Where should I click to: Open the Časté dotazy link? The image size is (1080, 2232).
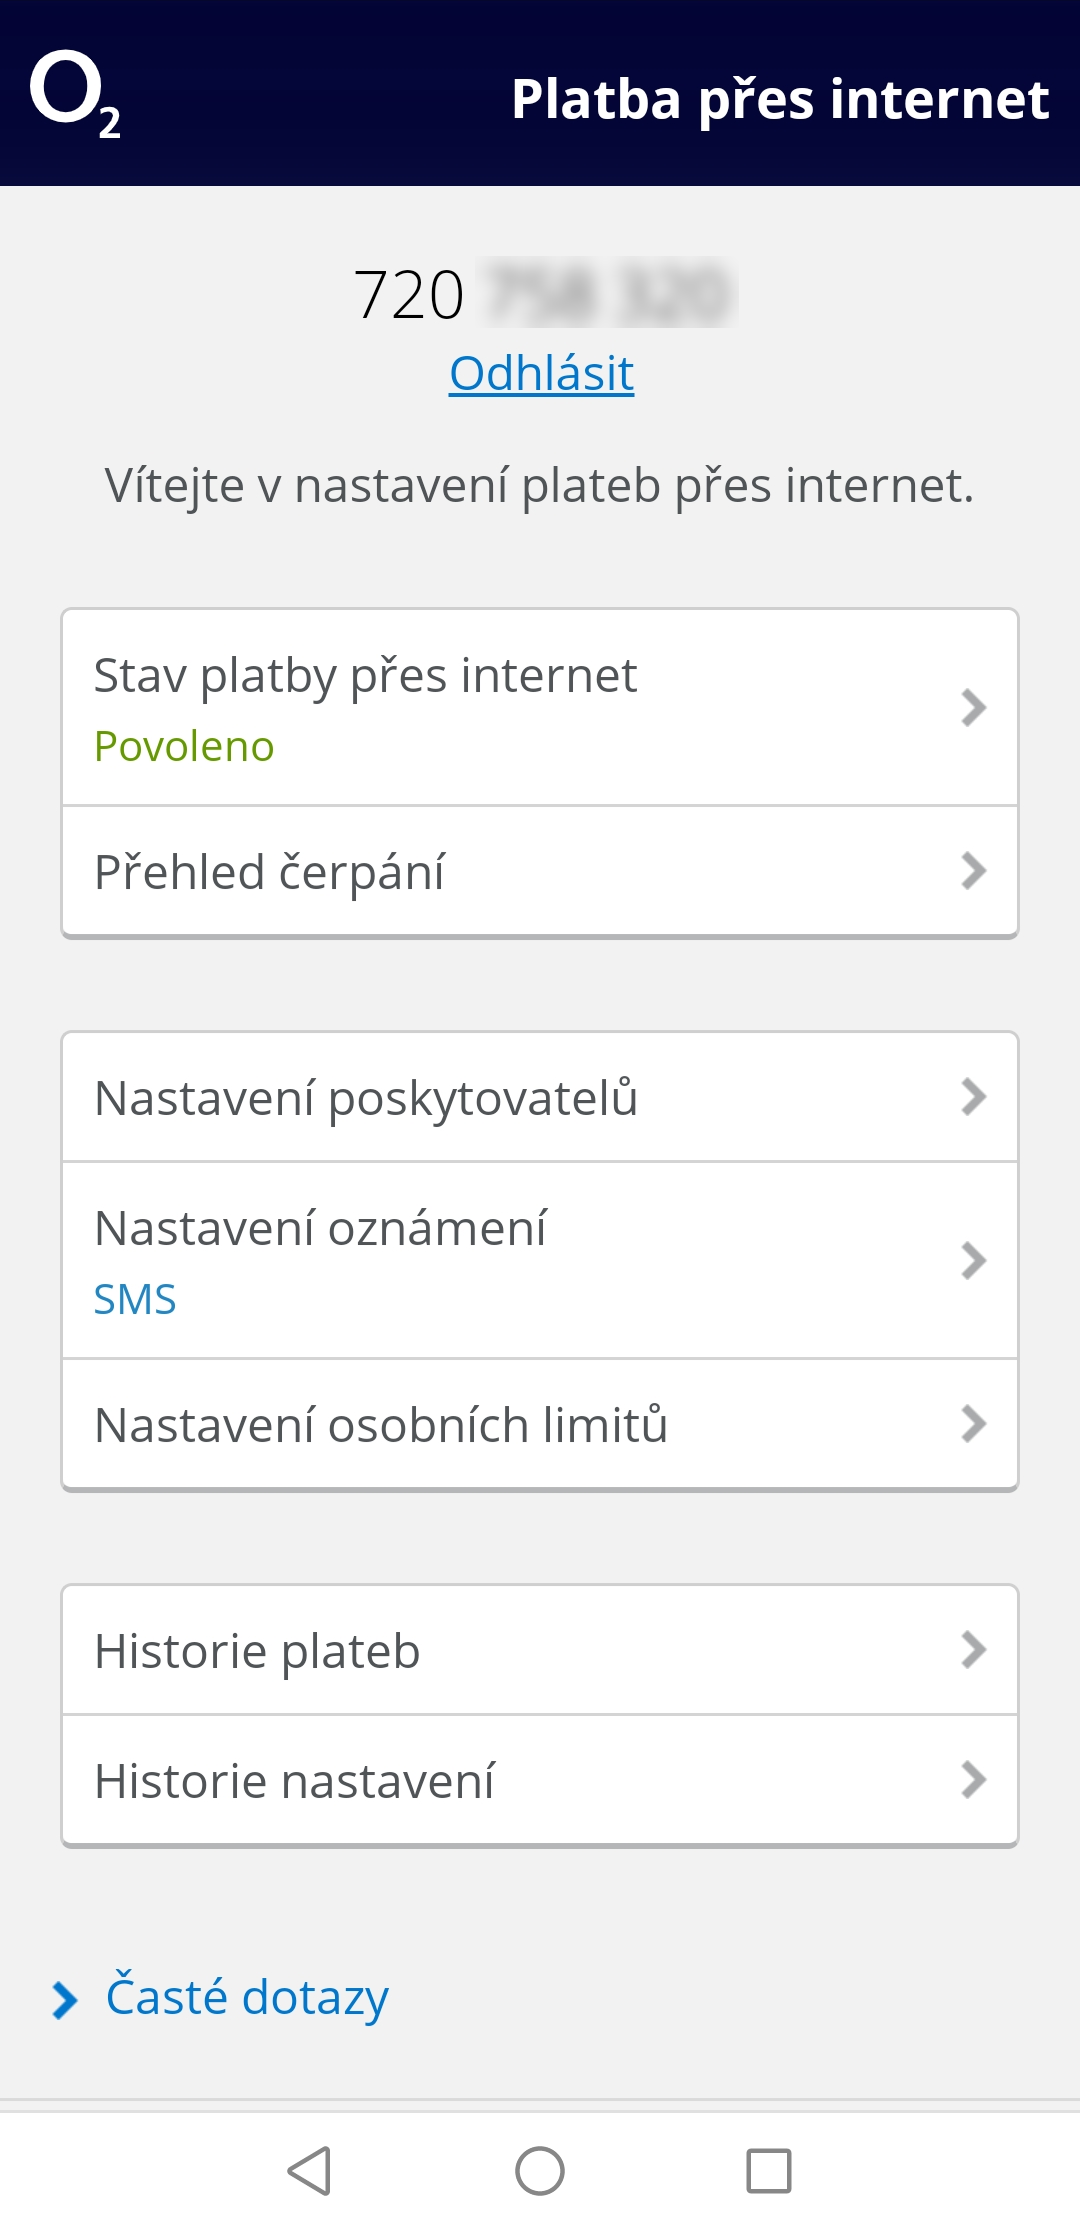click(247, 1997)
